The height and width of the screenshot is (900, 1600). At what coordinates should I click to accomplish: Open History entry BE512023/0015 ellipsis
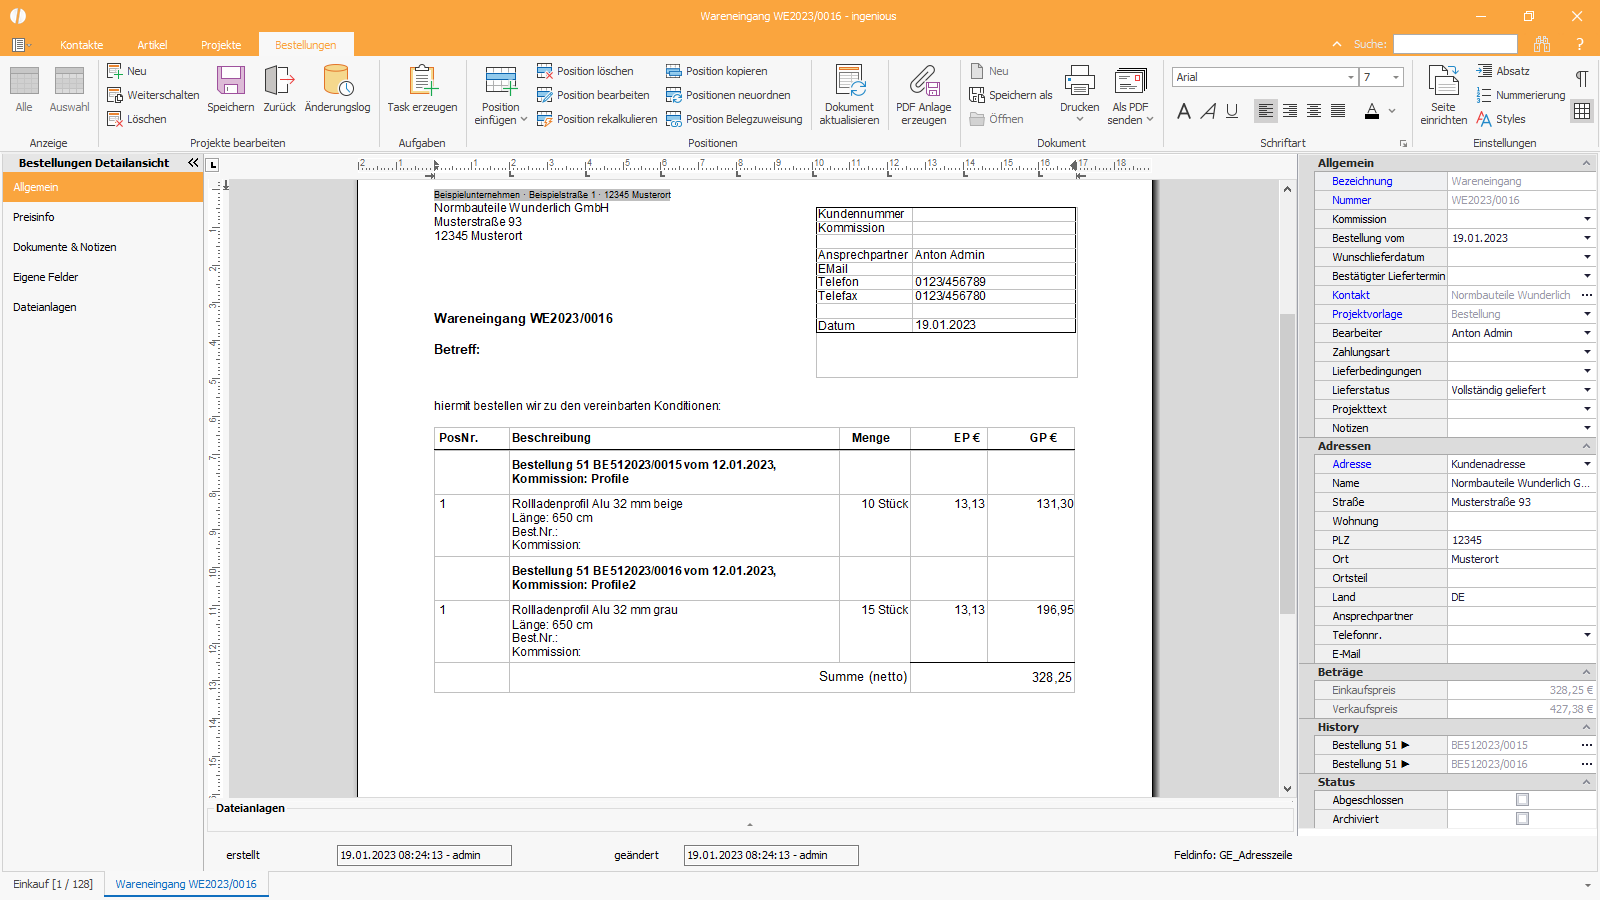1587,745
